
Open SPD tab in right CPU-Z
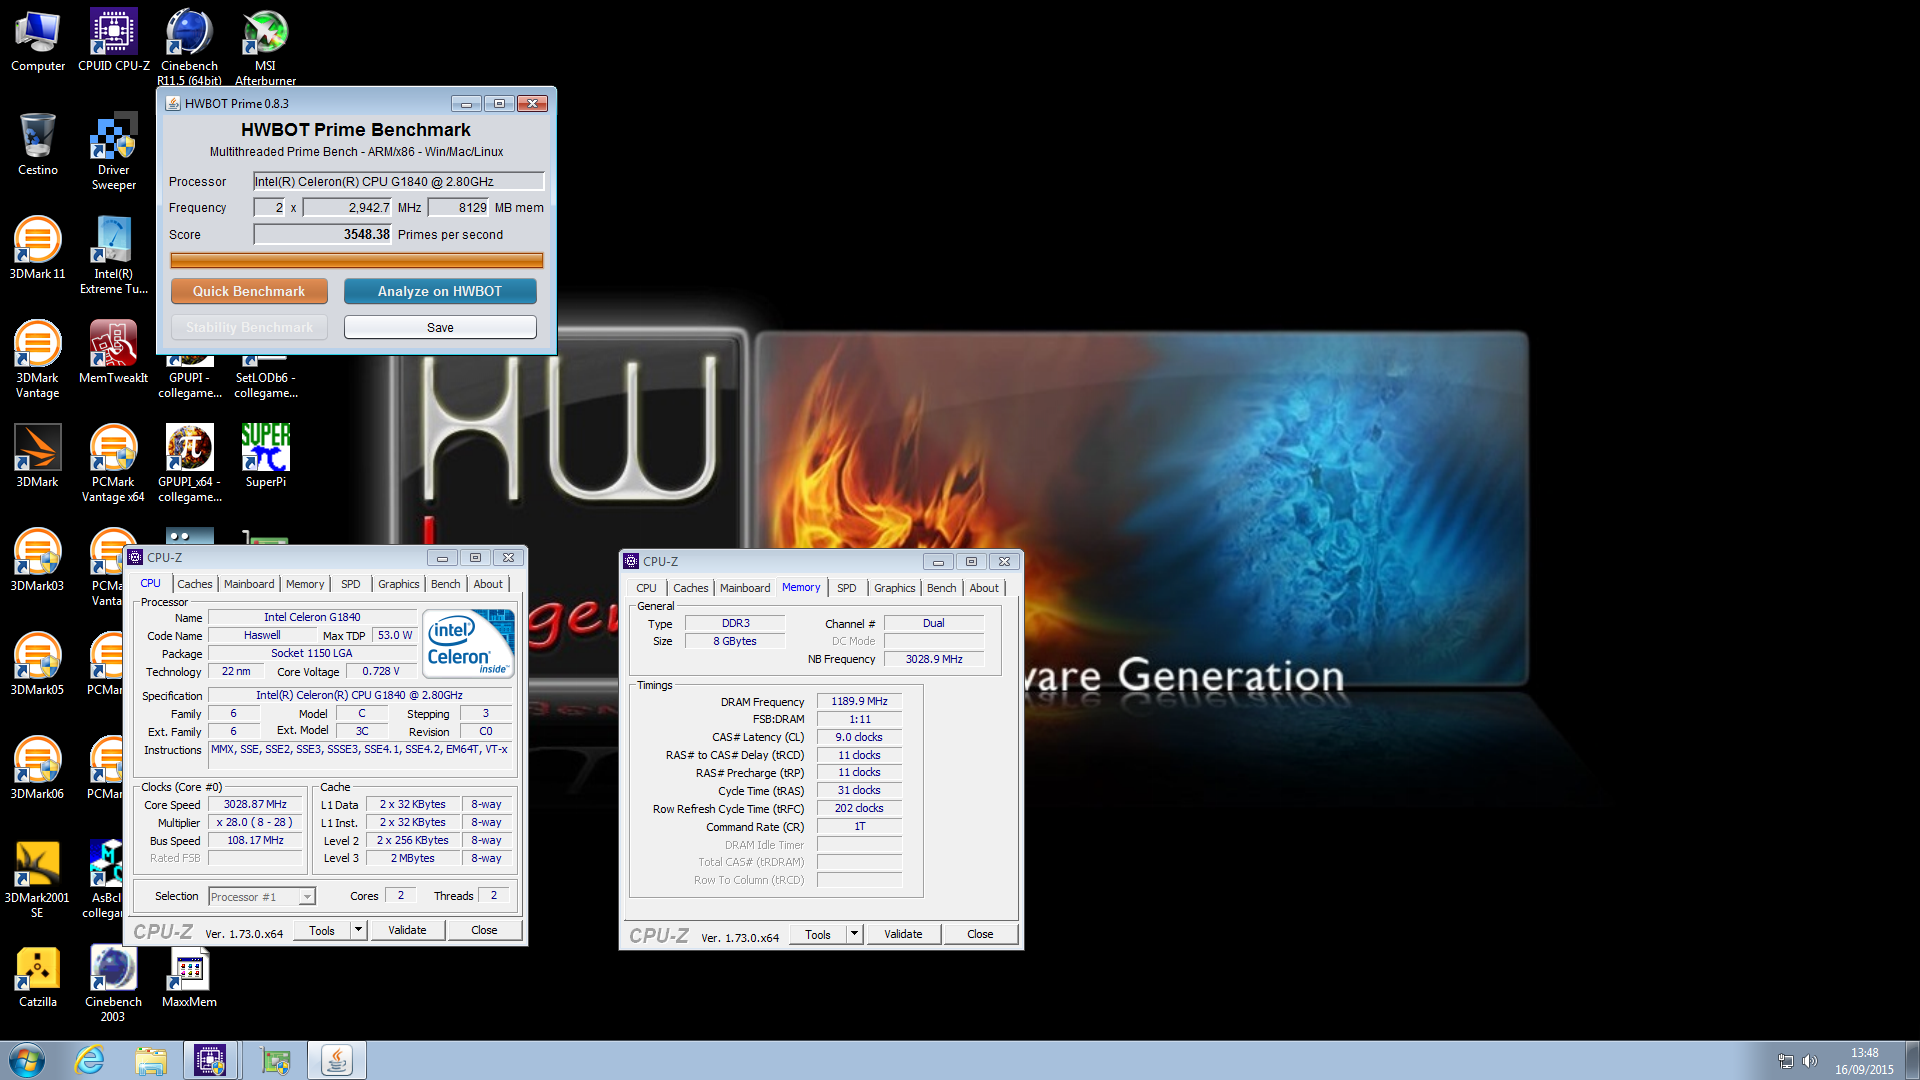click(x=847, y=588)
